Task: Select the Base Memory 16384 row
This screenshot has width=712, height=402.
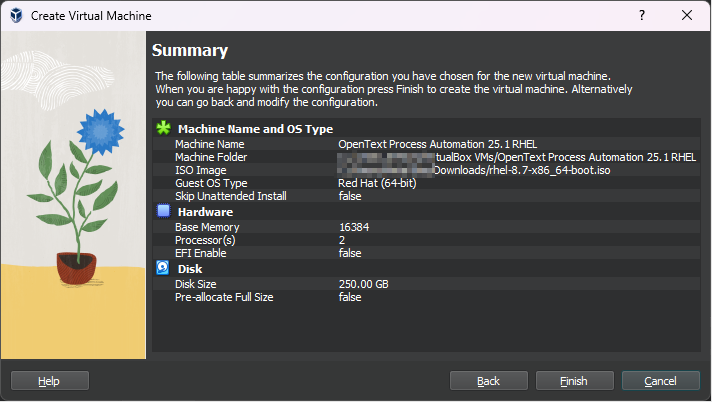Action: click(x=208, y=227)
